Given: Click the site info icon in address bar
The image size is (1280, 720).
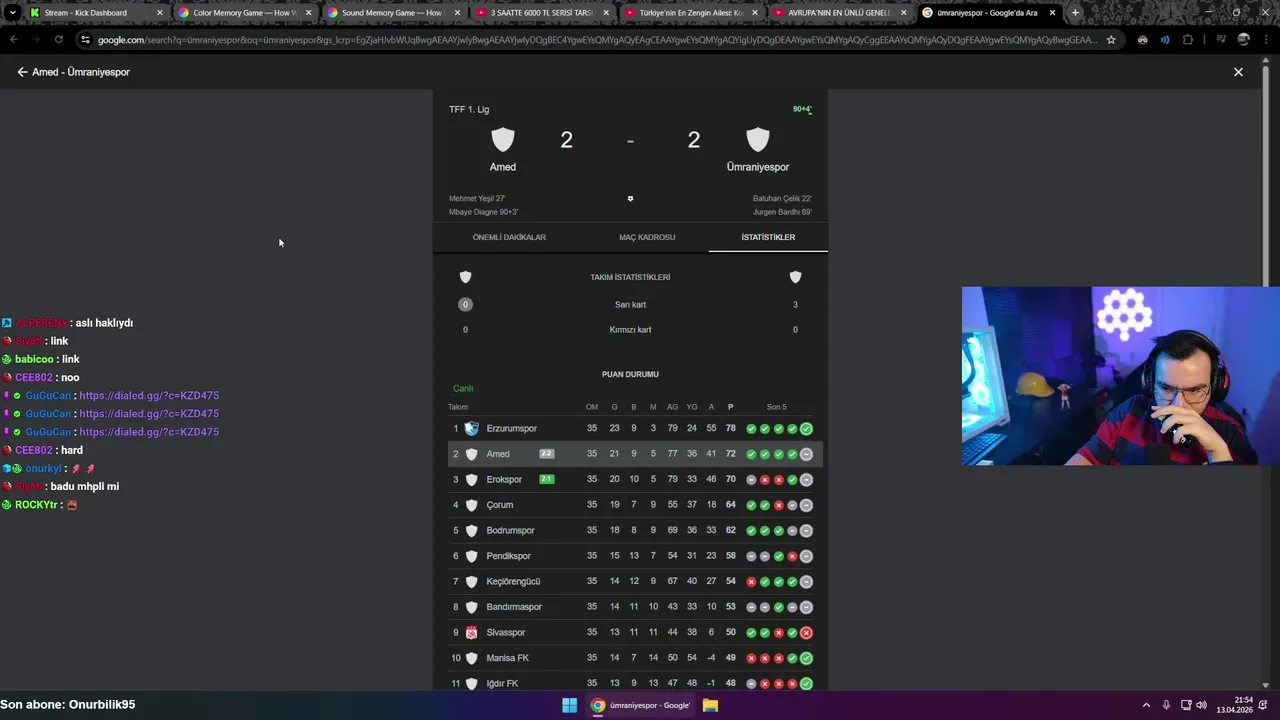Looking at the screenshot, I should tap(86, 40).
